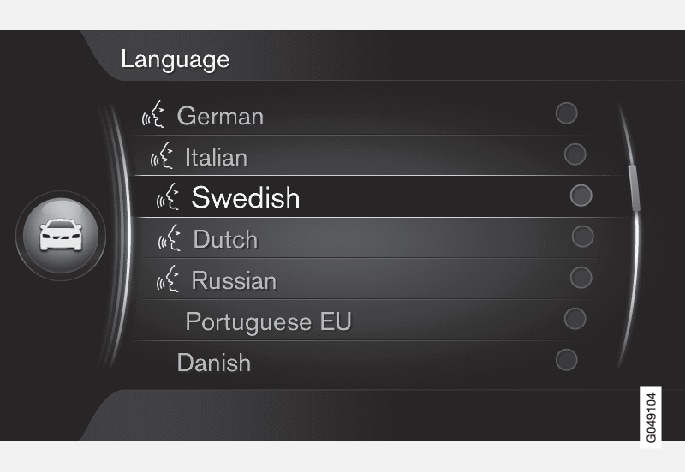The image size is (685, 472).
Task: Click the voice icon beside Dutch
Action: [171, 239]
